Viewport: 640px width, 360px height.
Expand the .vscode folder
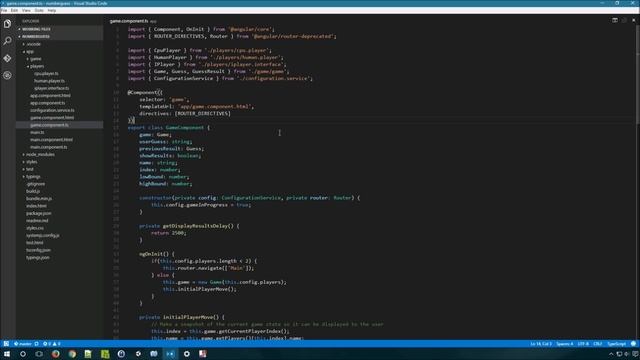33,44
